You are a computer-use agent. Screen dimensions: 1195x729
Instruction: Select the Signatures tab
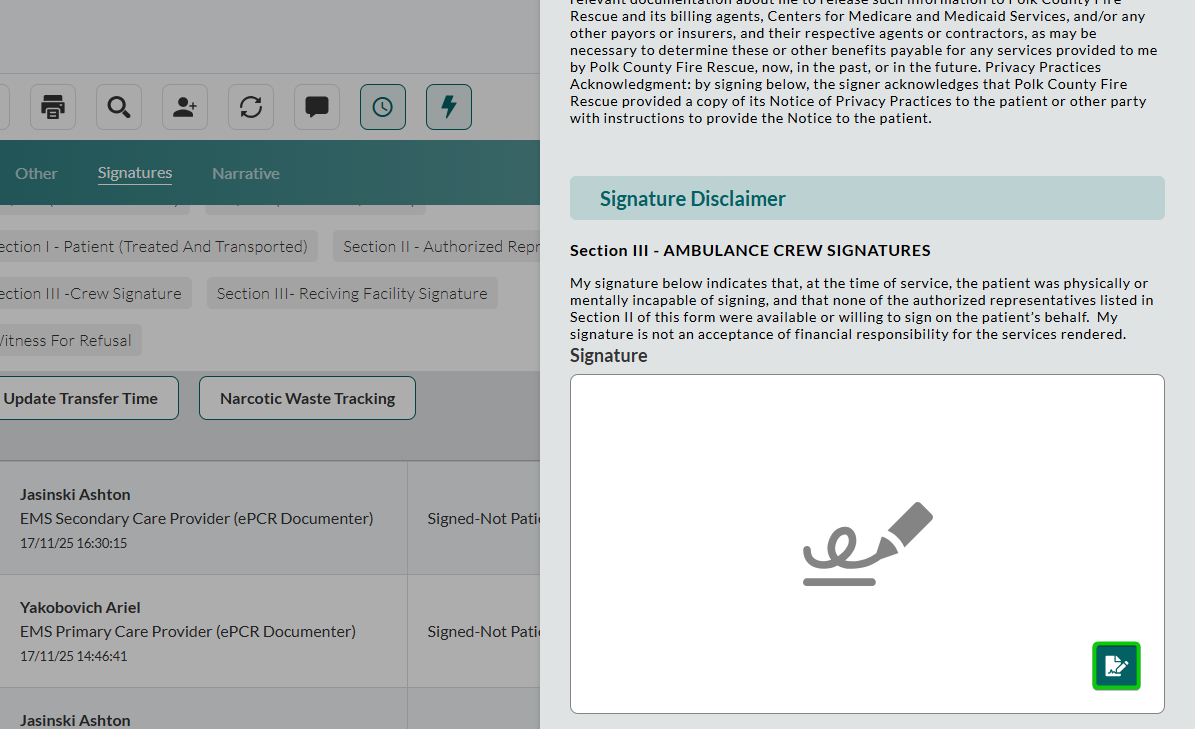click(135, 173)
